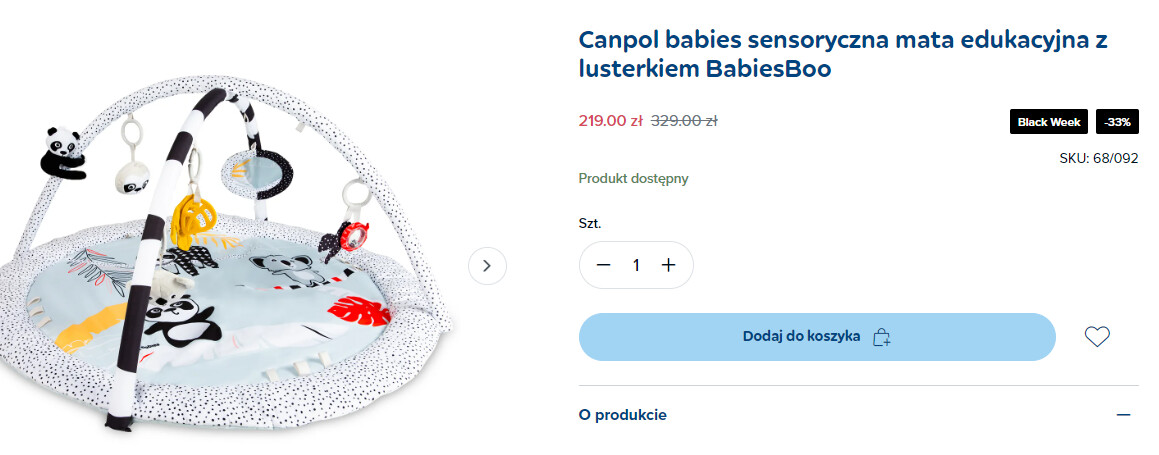This screenshot has width=1159, height=455.
Task: Click the Produkt dostępny availability status
Action: pyautogui.click(x=633, y=179)
